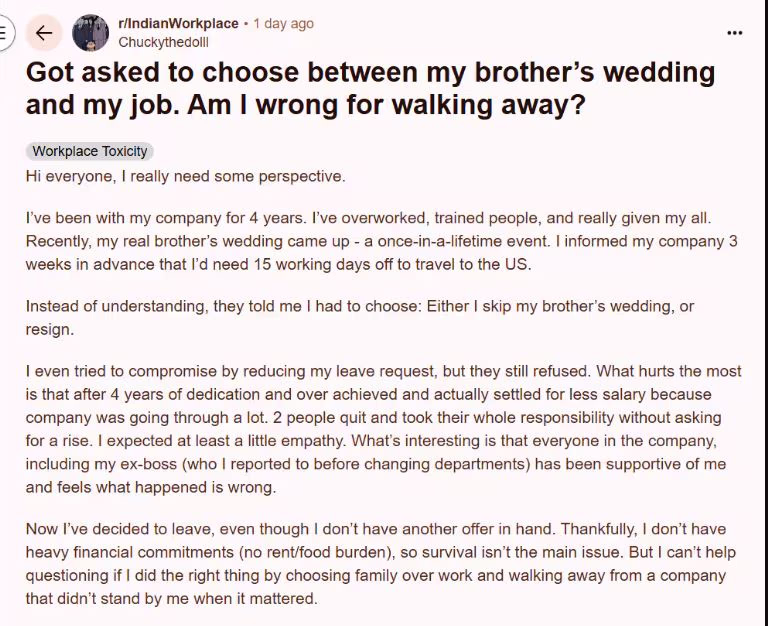
Task: Click the final line "that didn't stand by me"
Action: tap(171, 599)
